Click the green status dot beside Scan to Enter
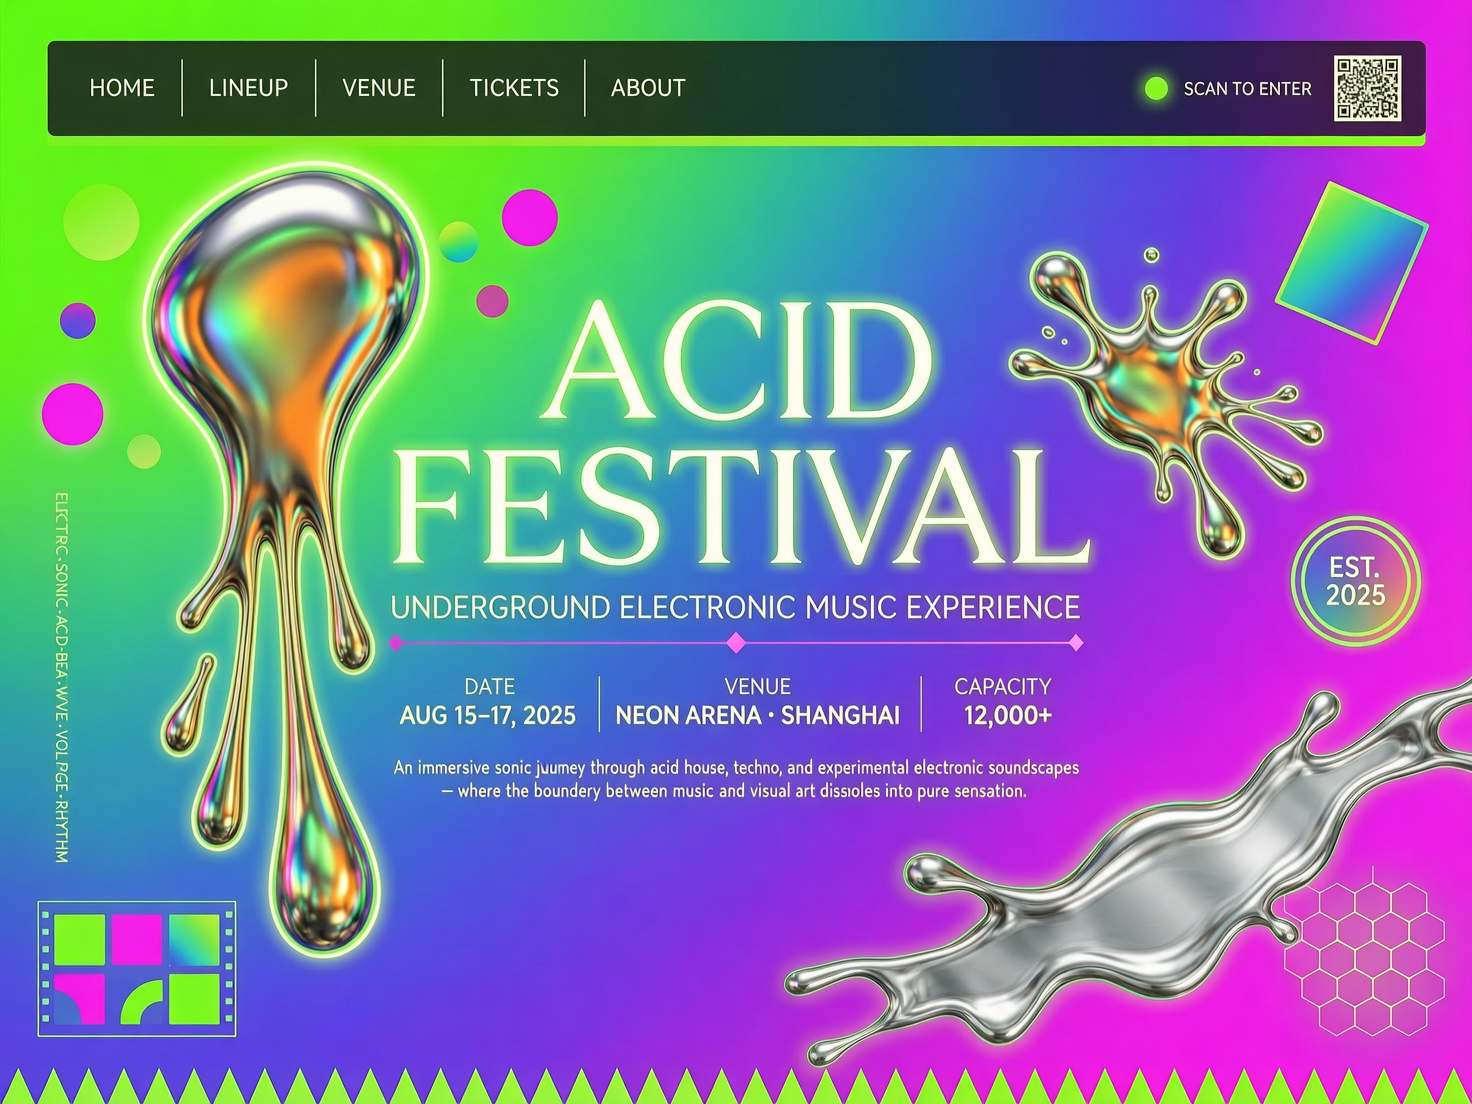 1156,88
